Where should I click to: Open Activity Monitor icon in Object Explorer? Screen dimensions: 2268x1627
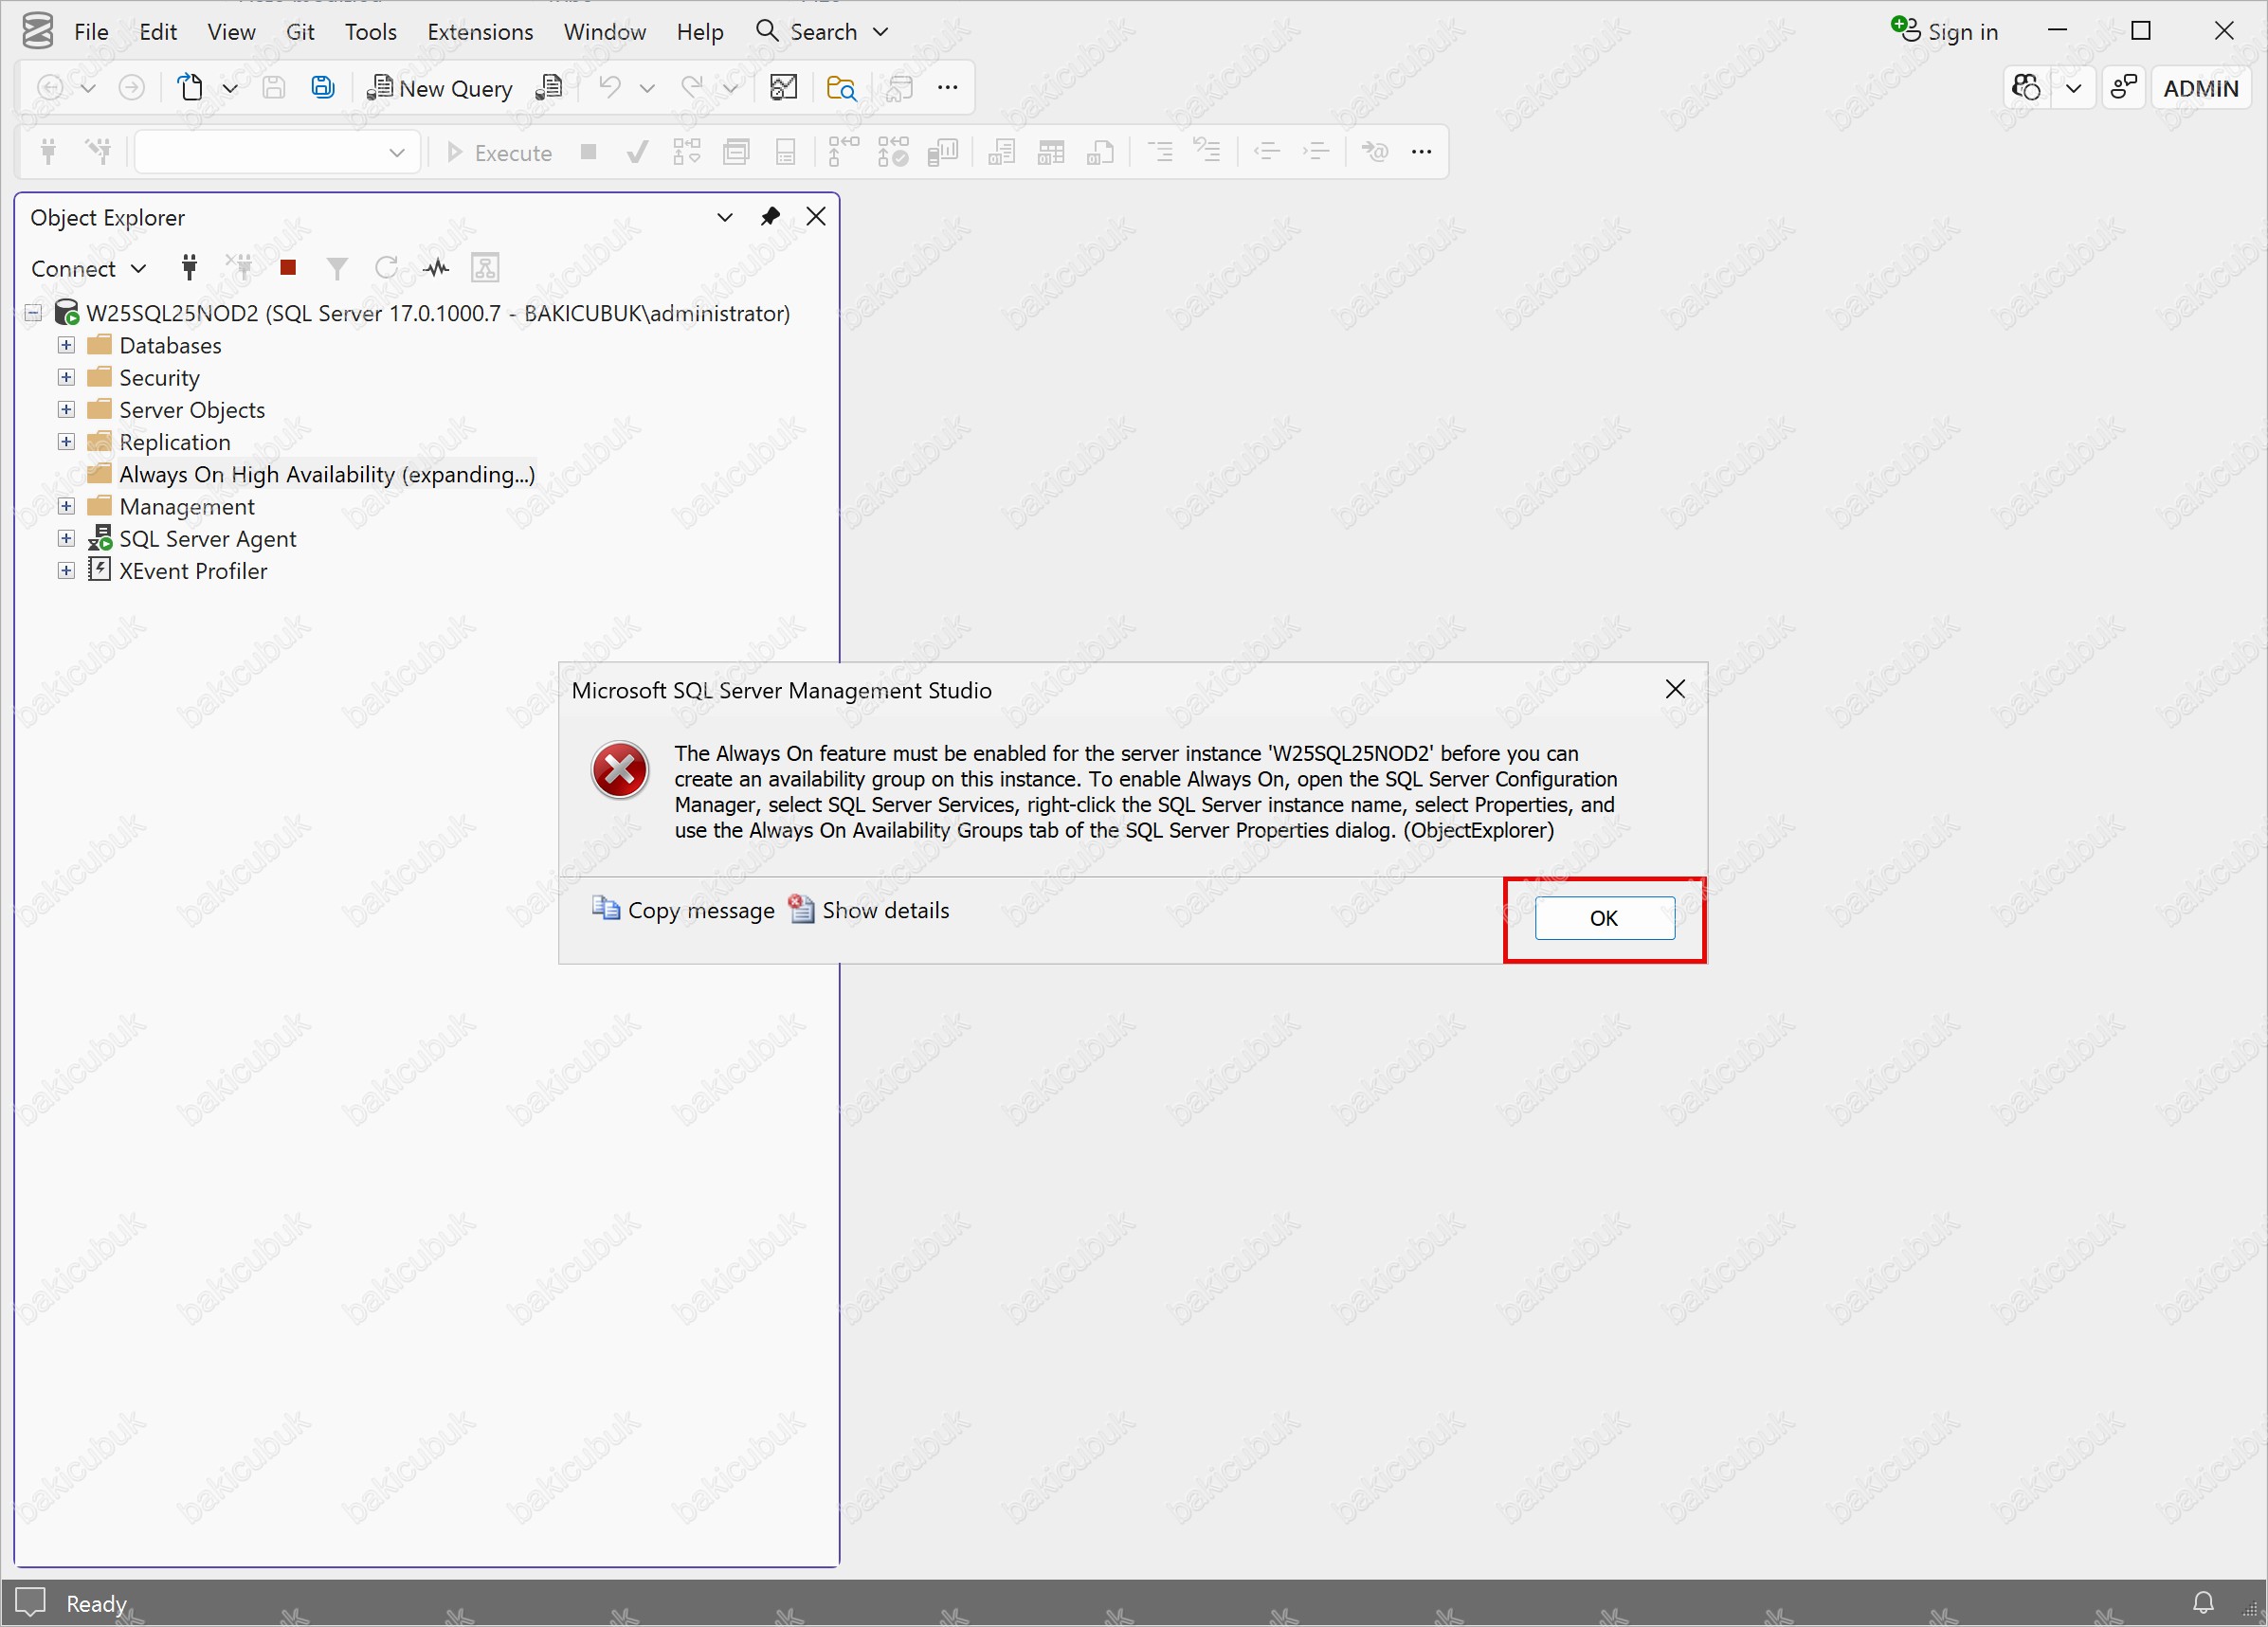point(436,267)
